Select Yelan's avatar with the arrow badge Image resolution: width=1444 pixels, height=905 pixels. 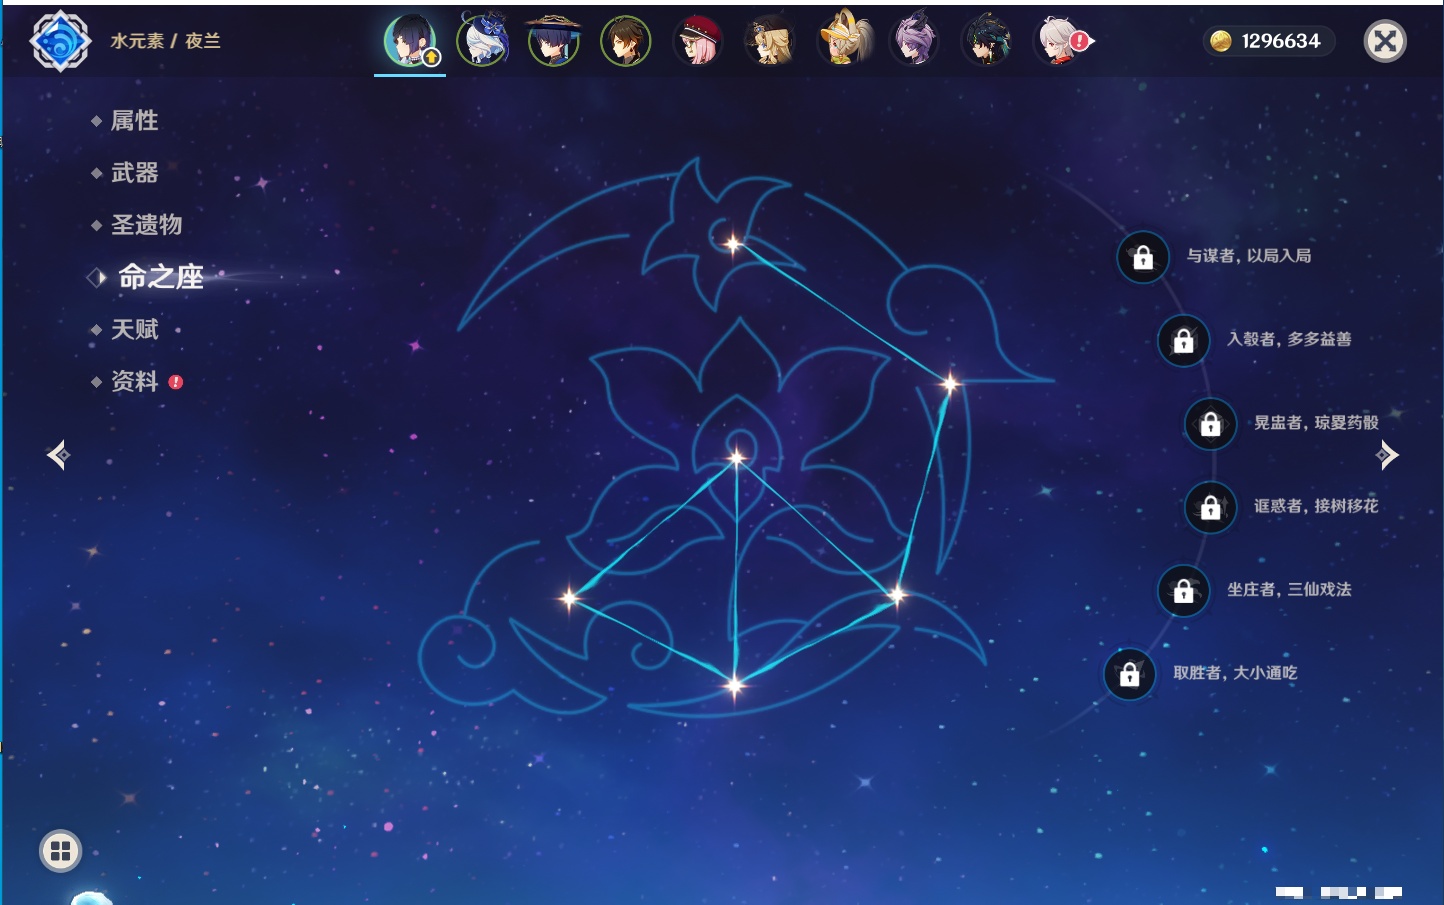[410, 41]
